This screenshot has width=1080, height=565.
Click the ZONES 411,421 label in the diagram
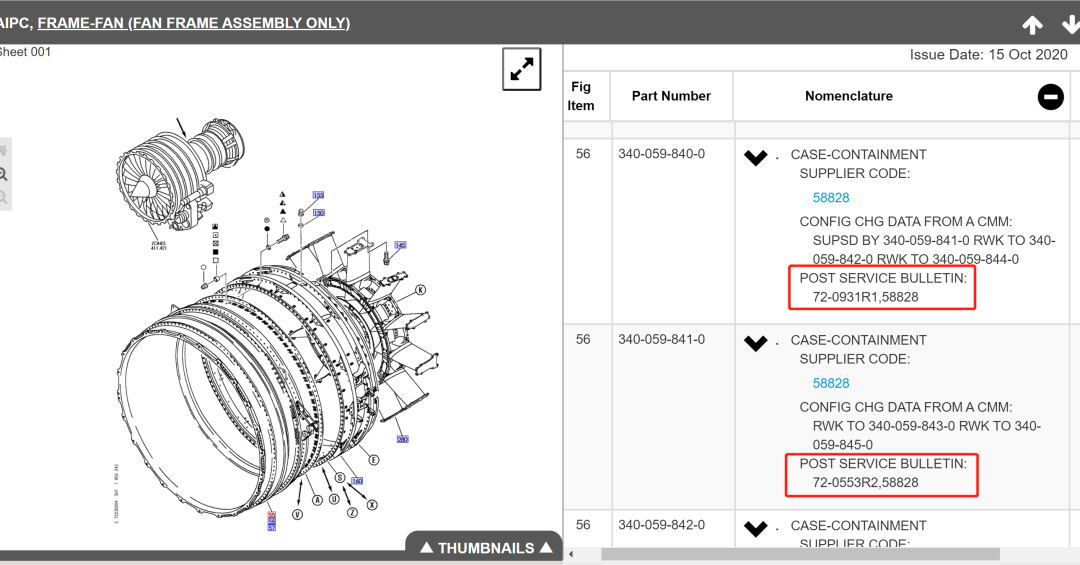(x=158, y=245)
